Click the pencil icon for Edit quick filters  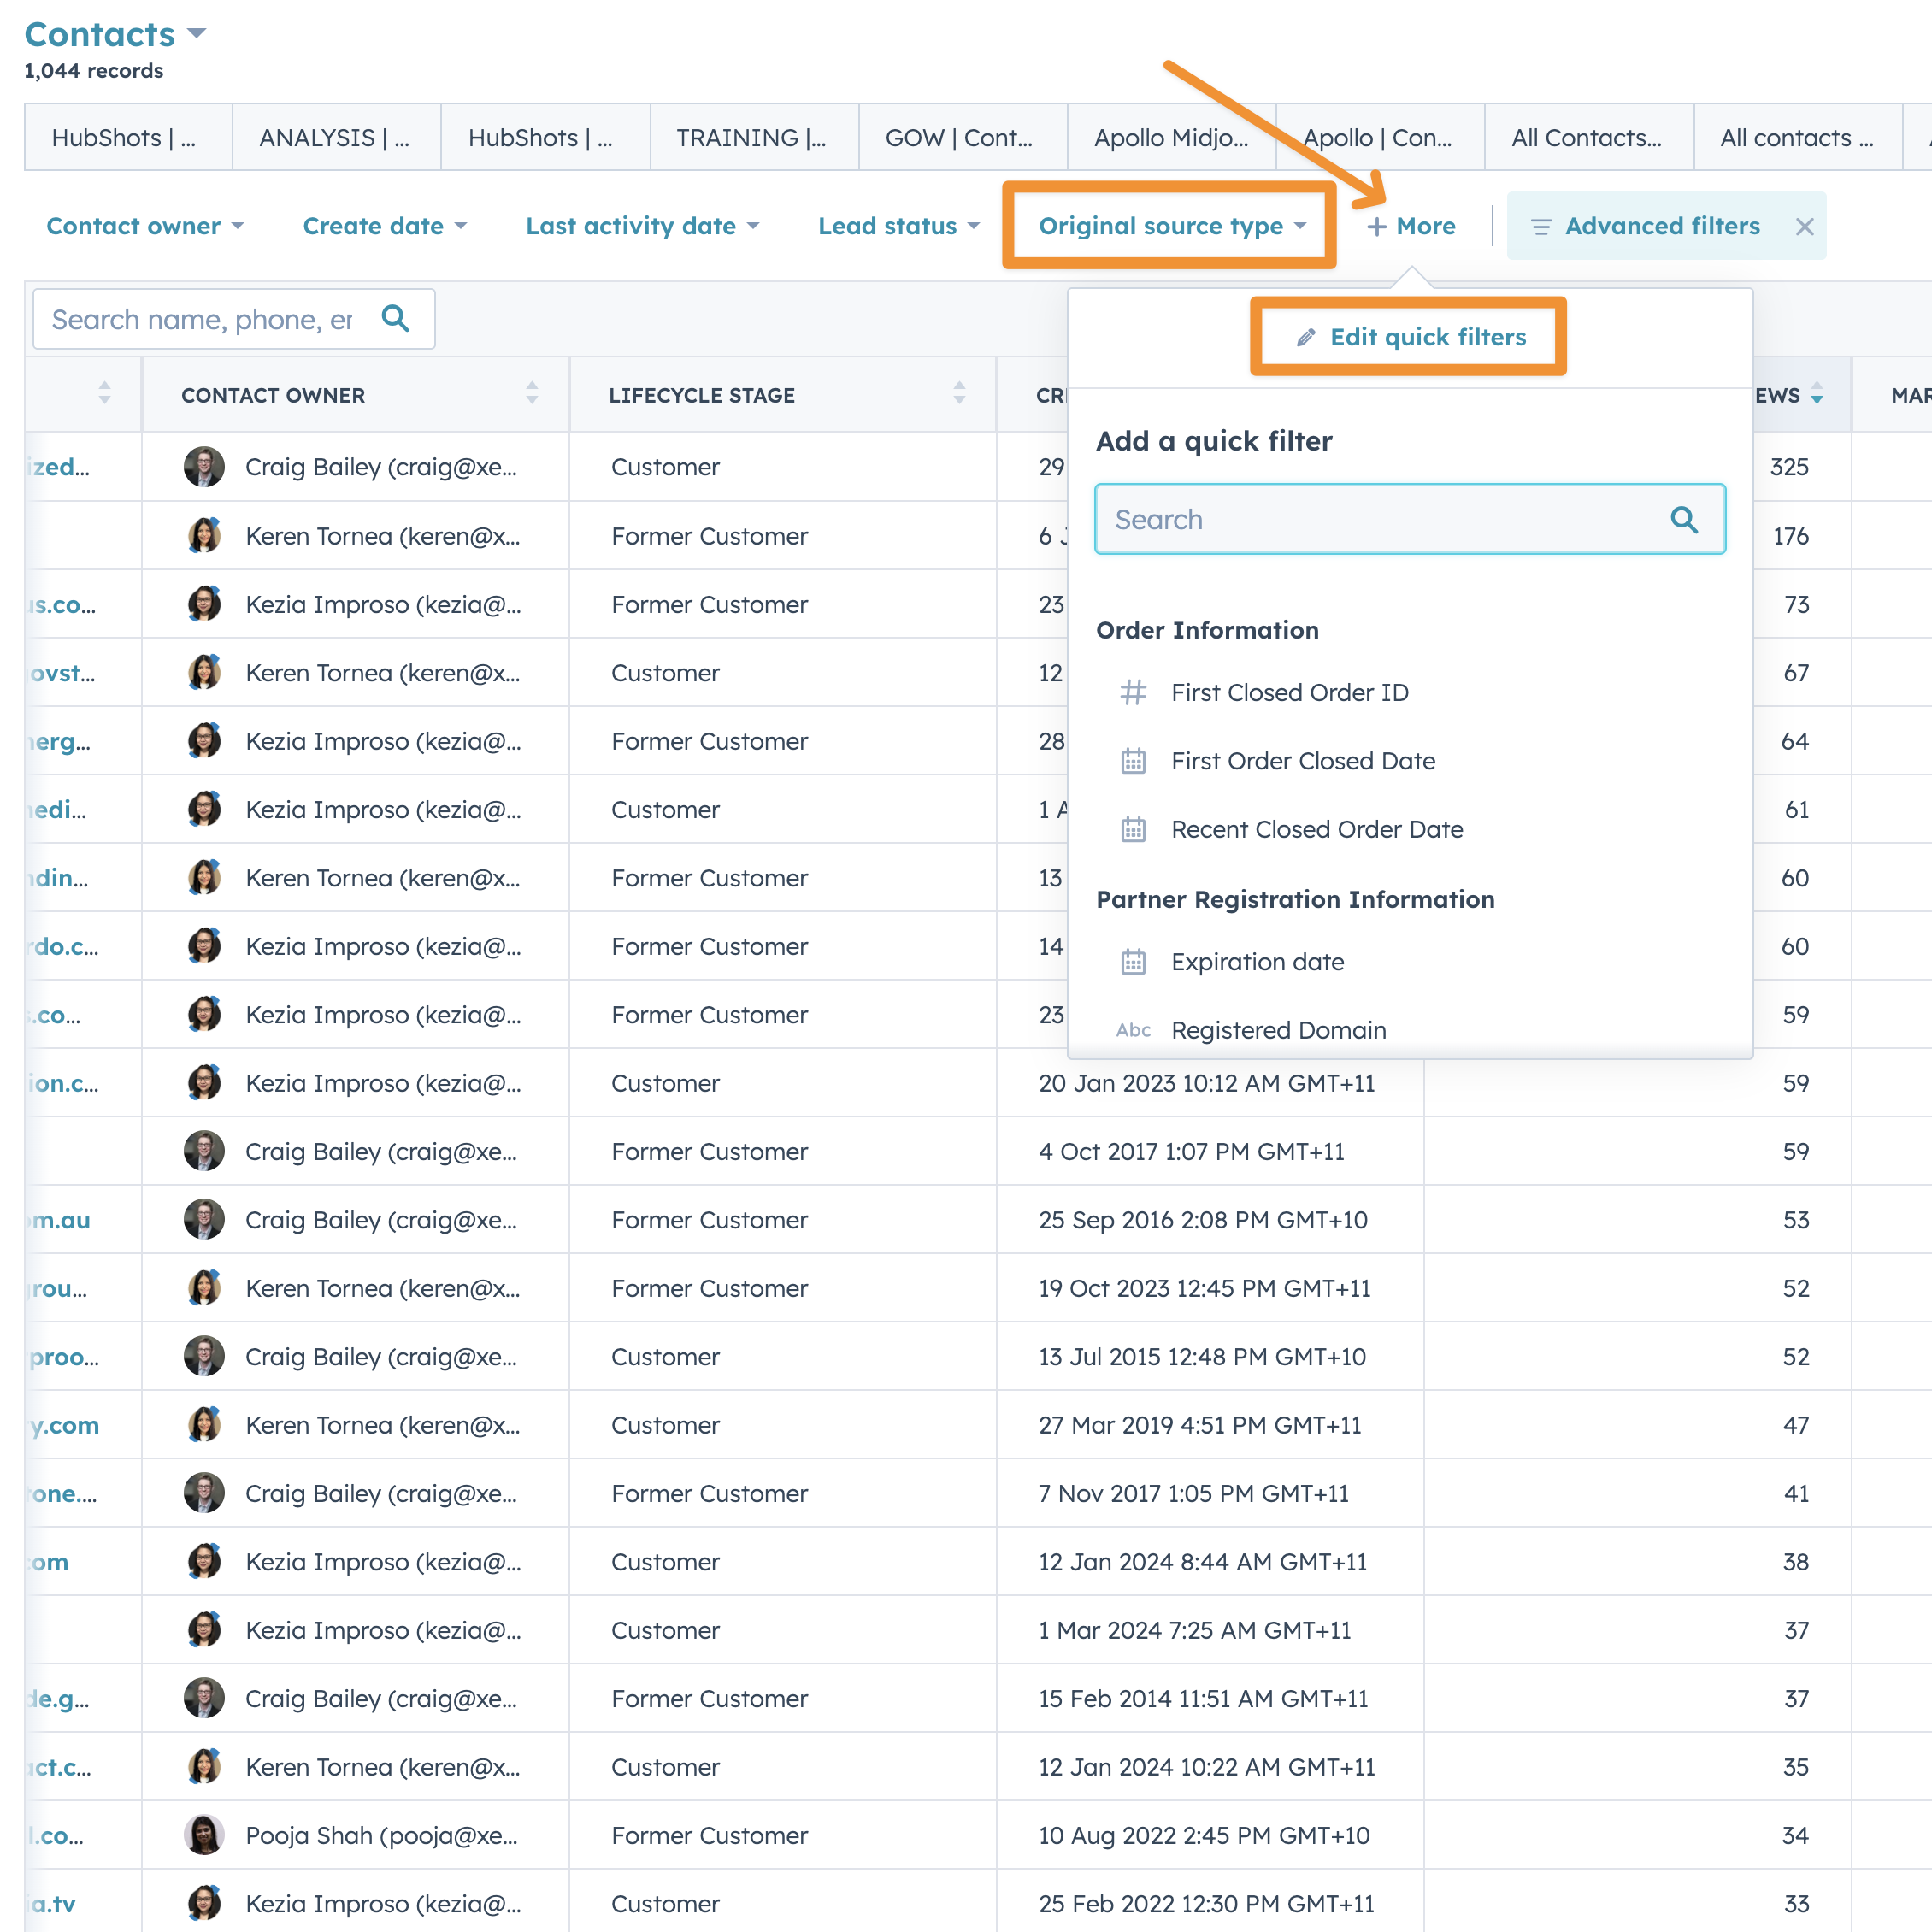click(1305, 338)
